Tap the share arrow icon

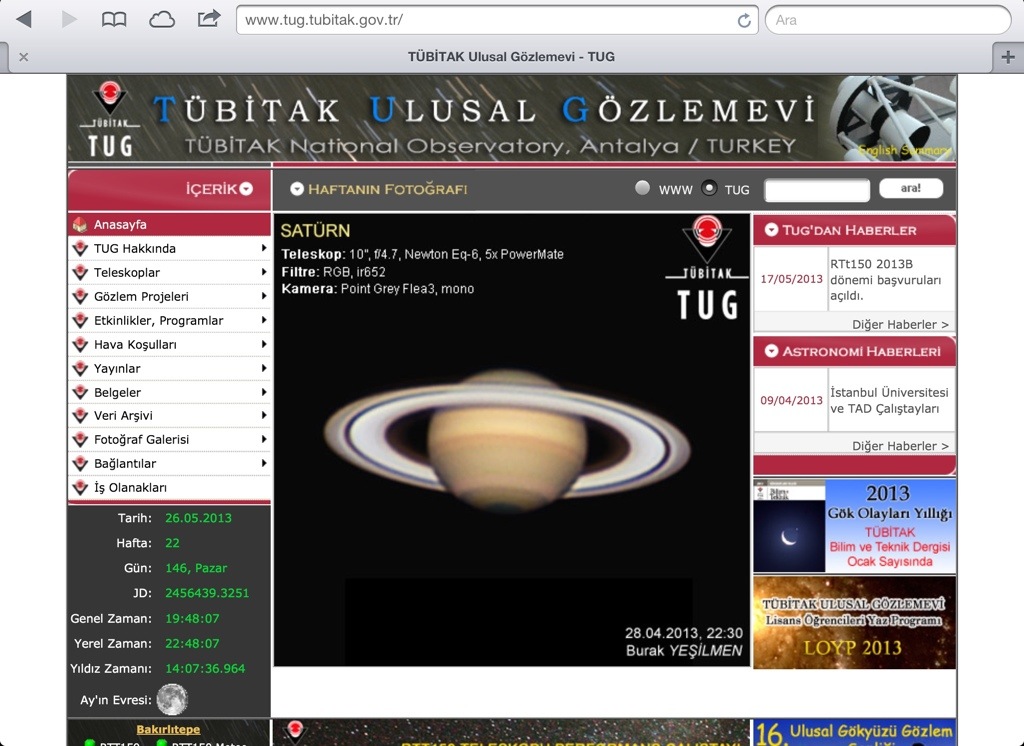click(x=209, y=18)
